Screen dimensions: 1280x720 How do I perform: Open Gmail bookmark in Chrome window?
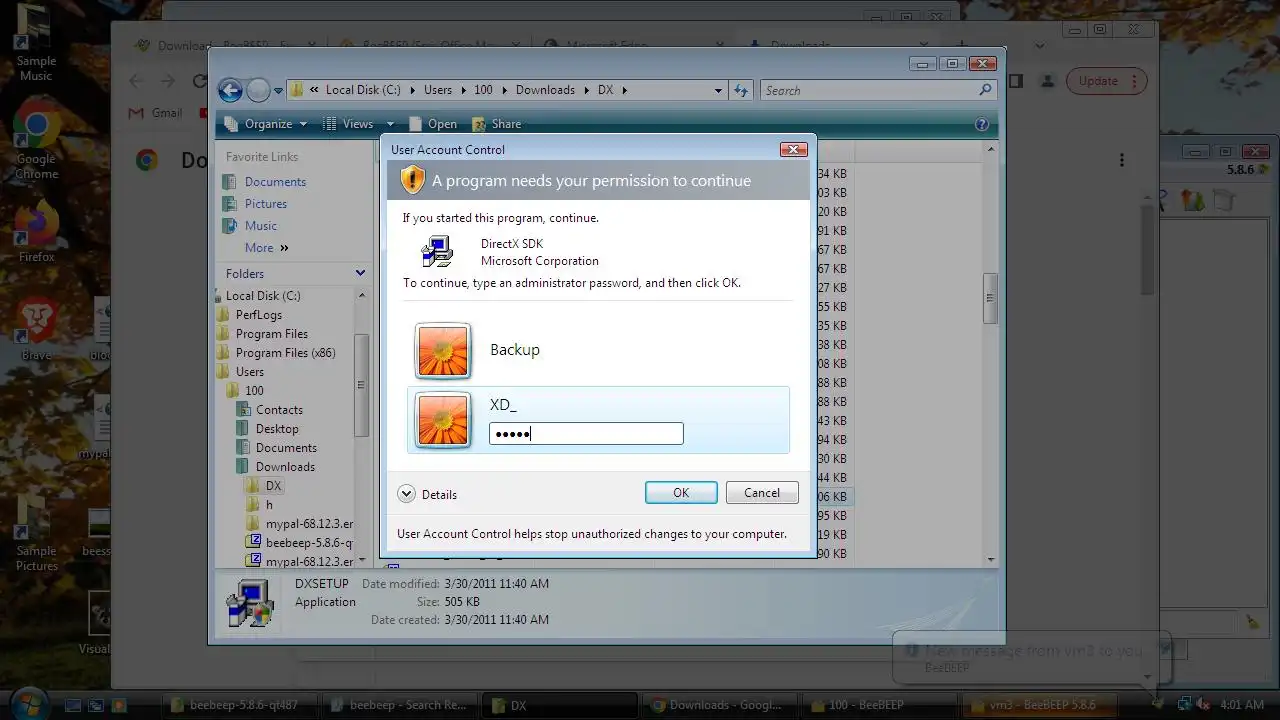tap(156, 113)
